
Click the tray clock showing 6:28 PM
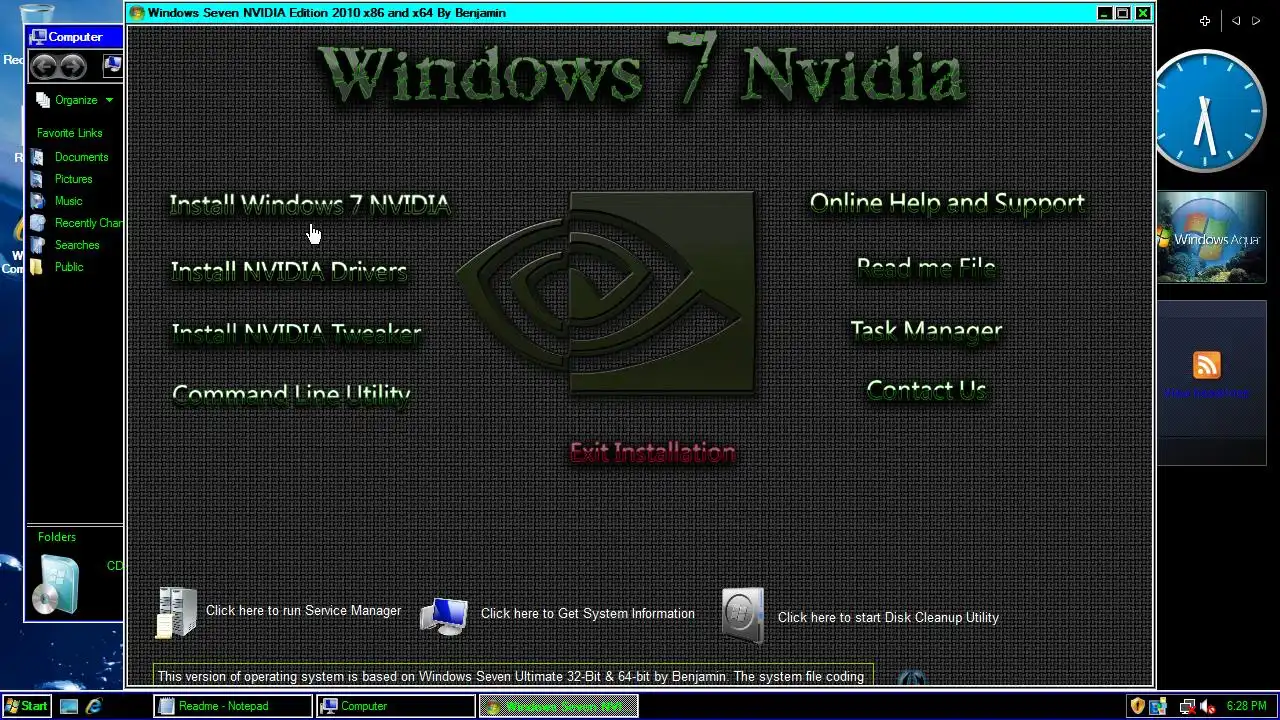[1246, 706]
